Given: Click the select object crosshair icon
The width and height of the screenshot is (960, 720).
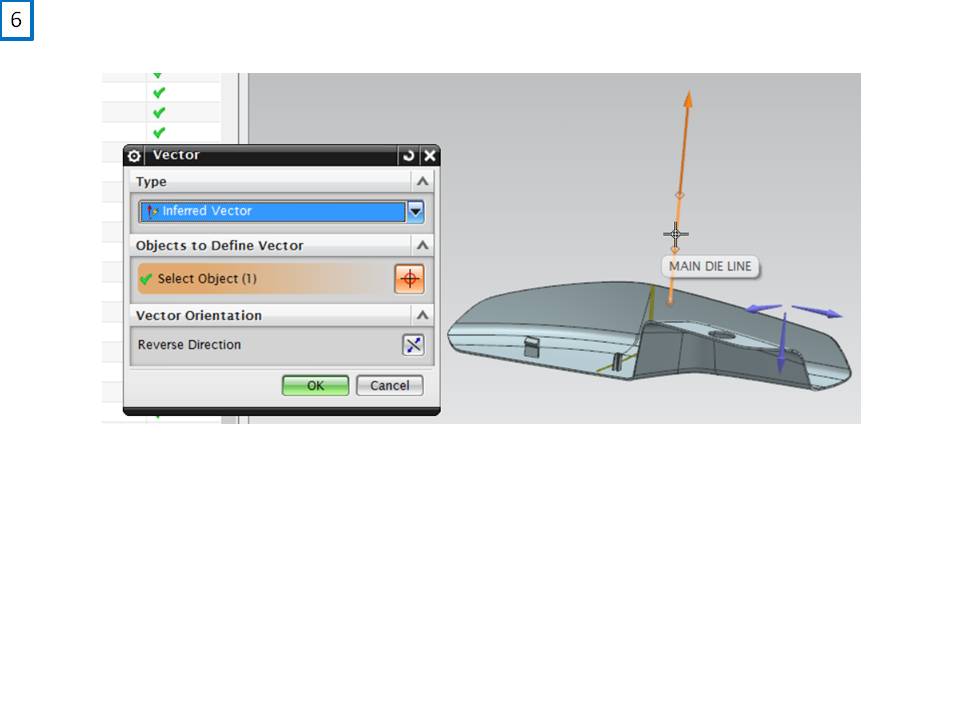Looking at the screenshot, I should pos(410,279).
